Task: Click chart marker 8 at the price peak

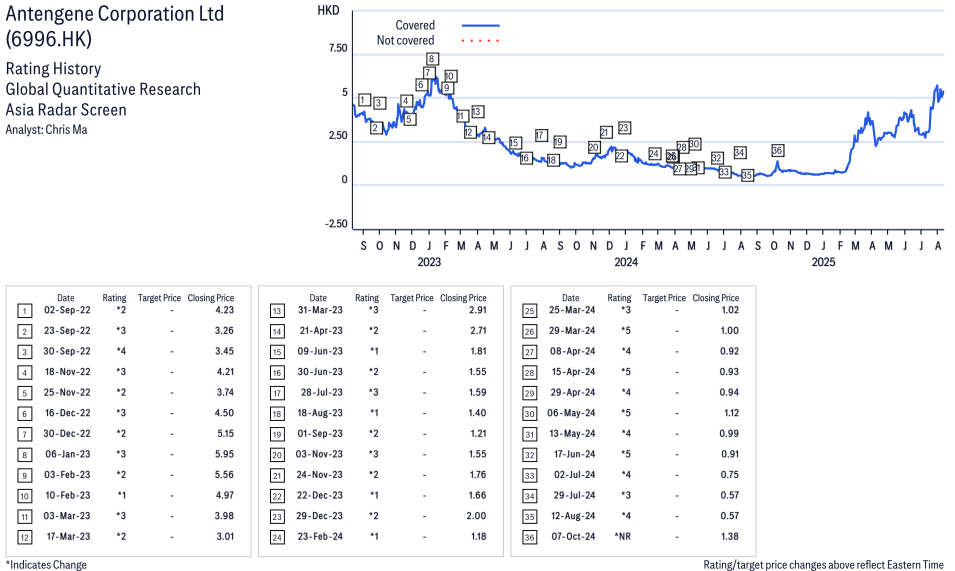Action: click(x=432, y=59)
